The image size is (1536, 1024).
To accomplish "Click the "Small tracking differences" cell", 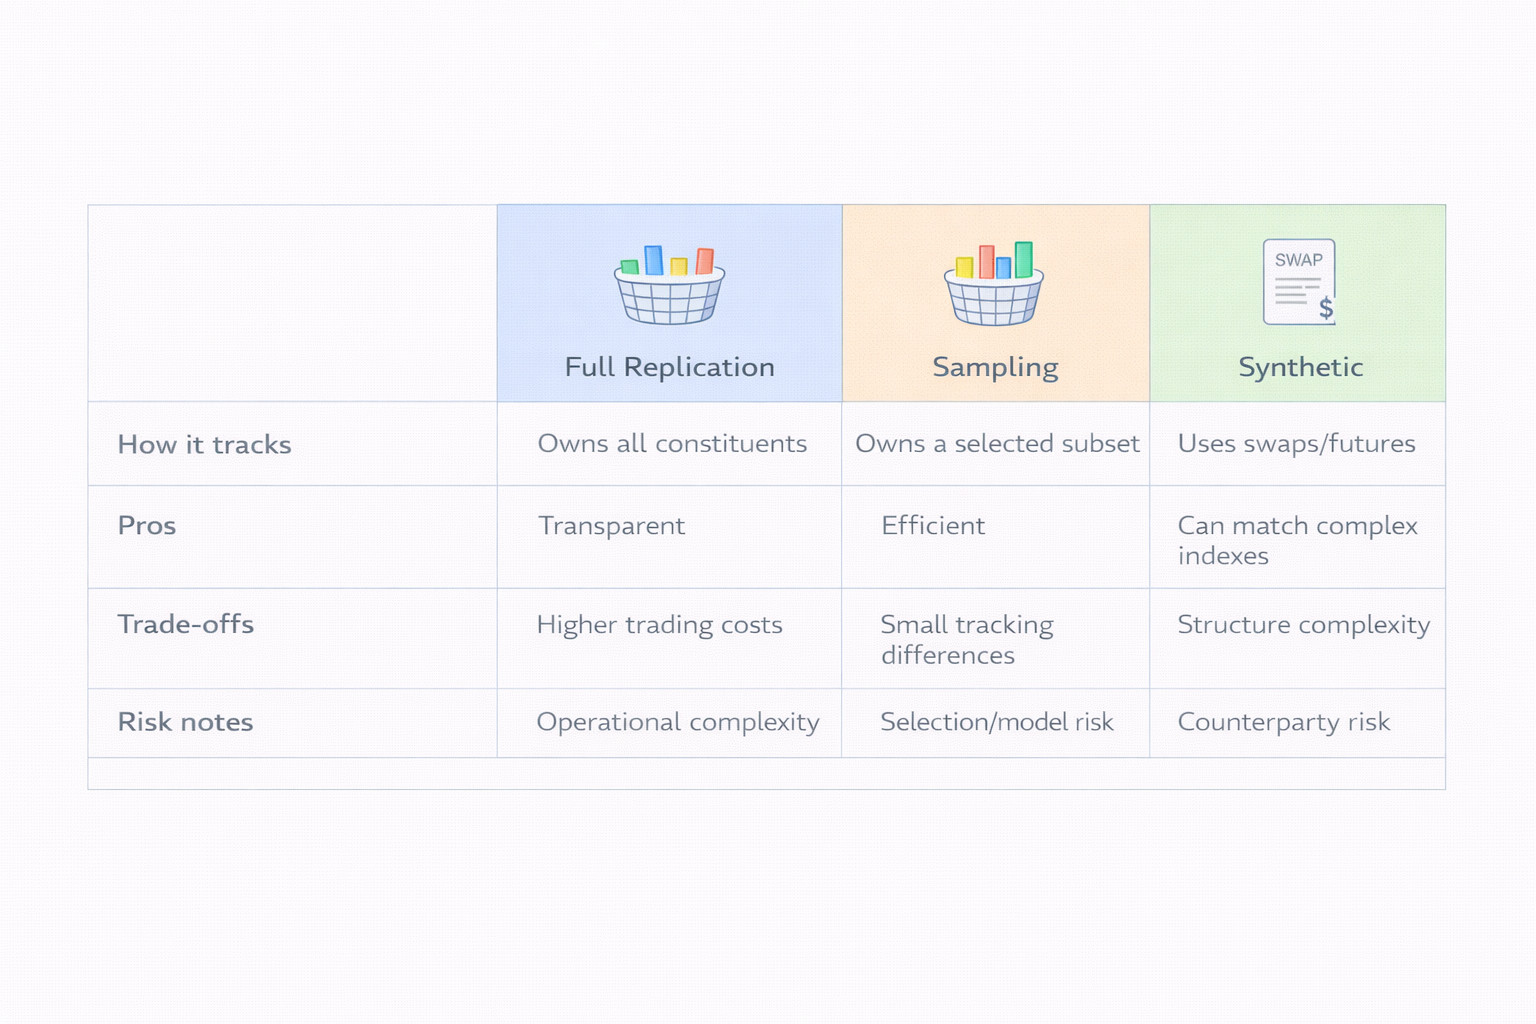I will [966, 639].
